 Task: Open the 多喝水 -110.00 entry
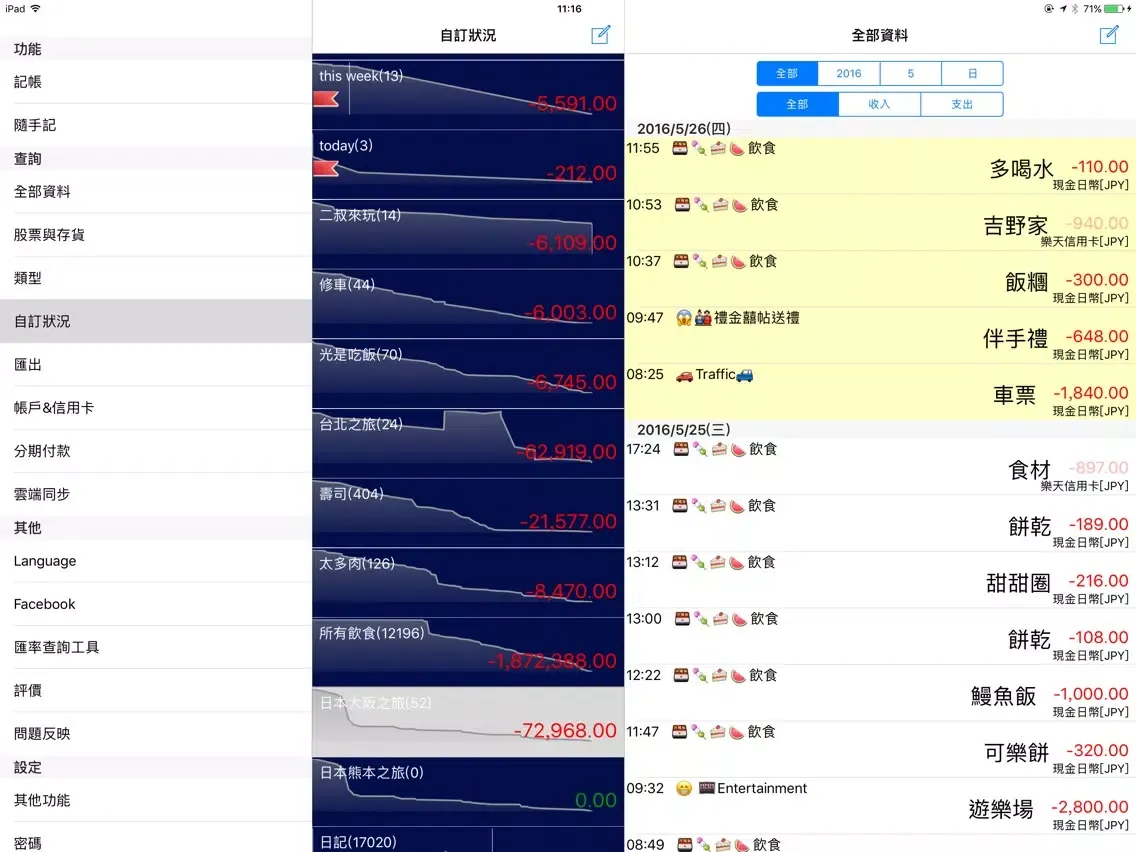click(x=880, y=165)
